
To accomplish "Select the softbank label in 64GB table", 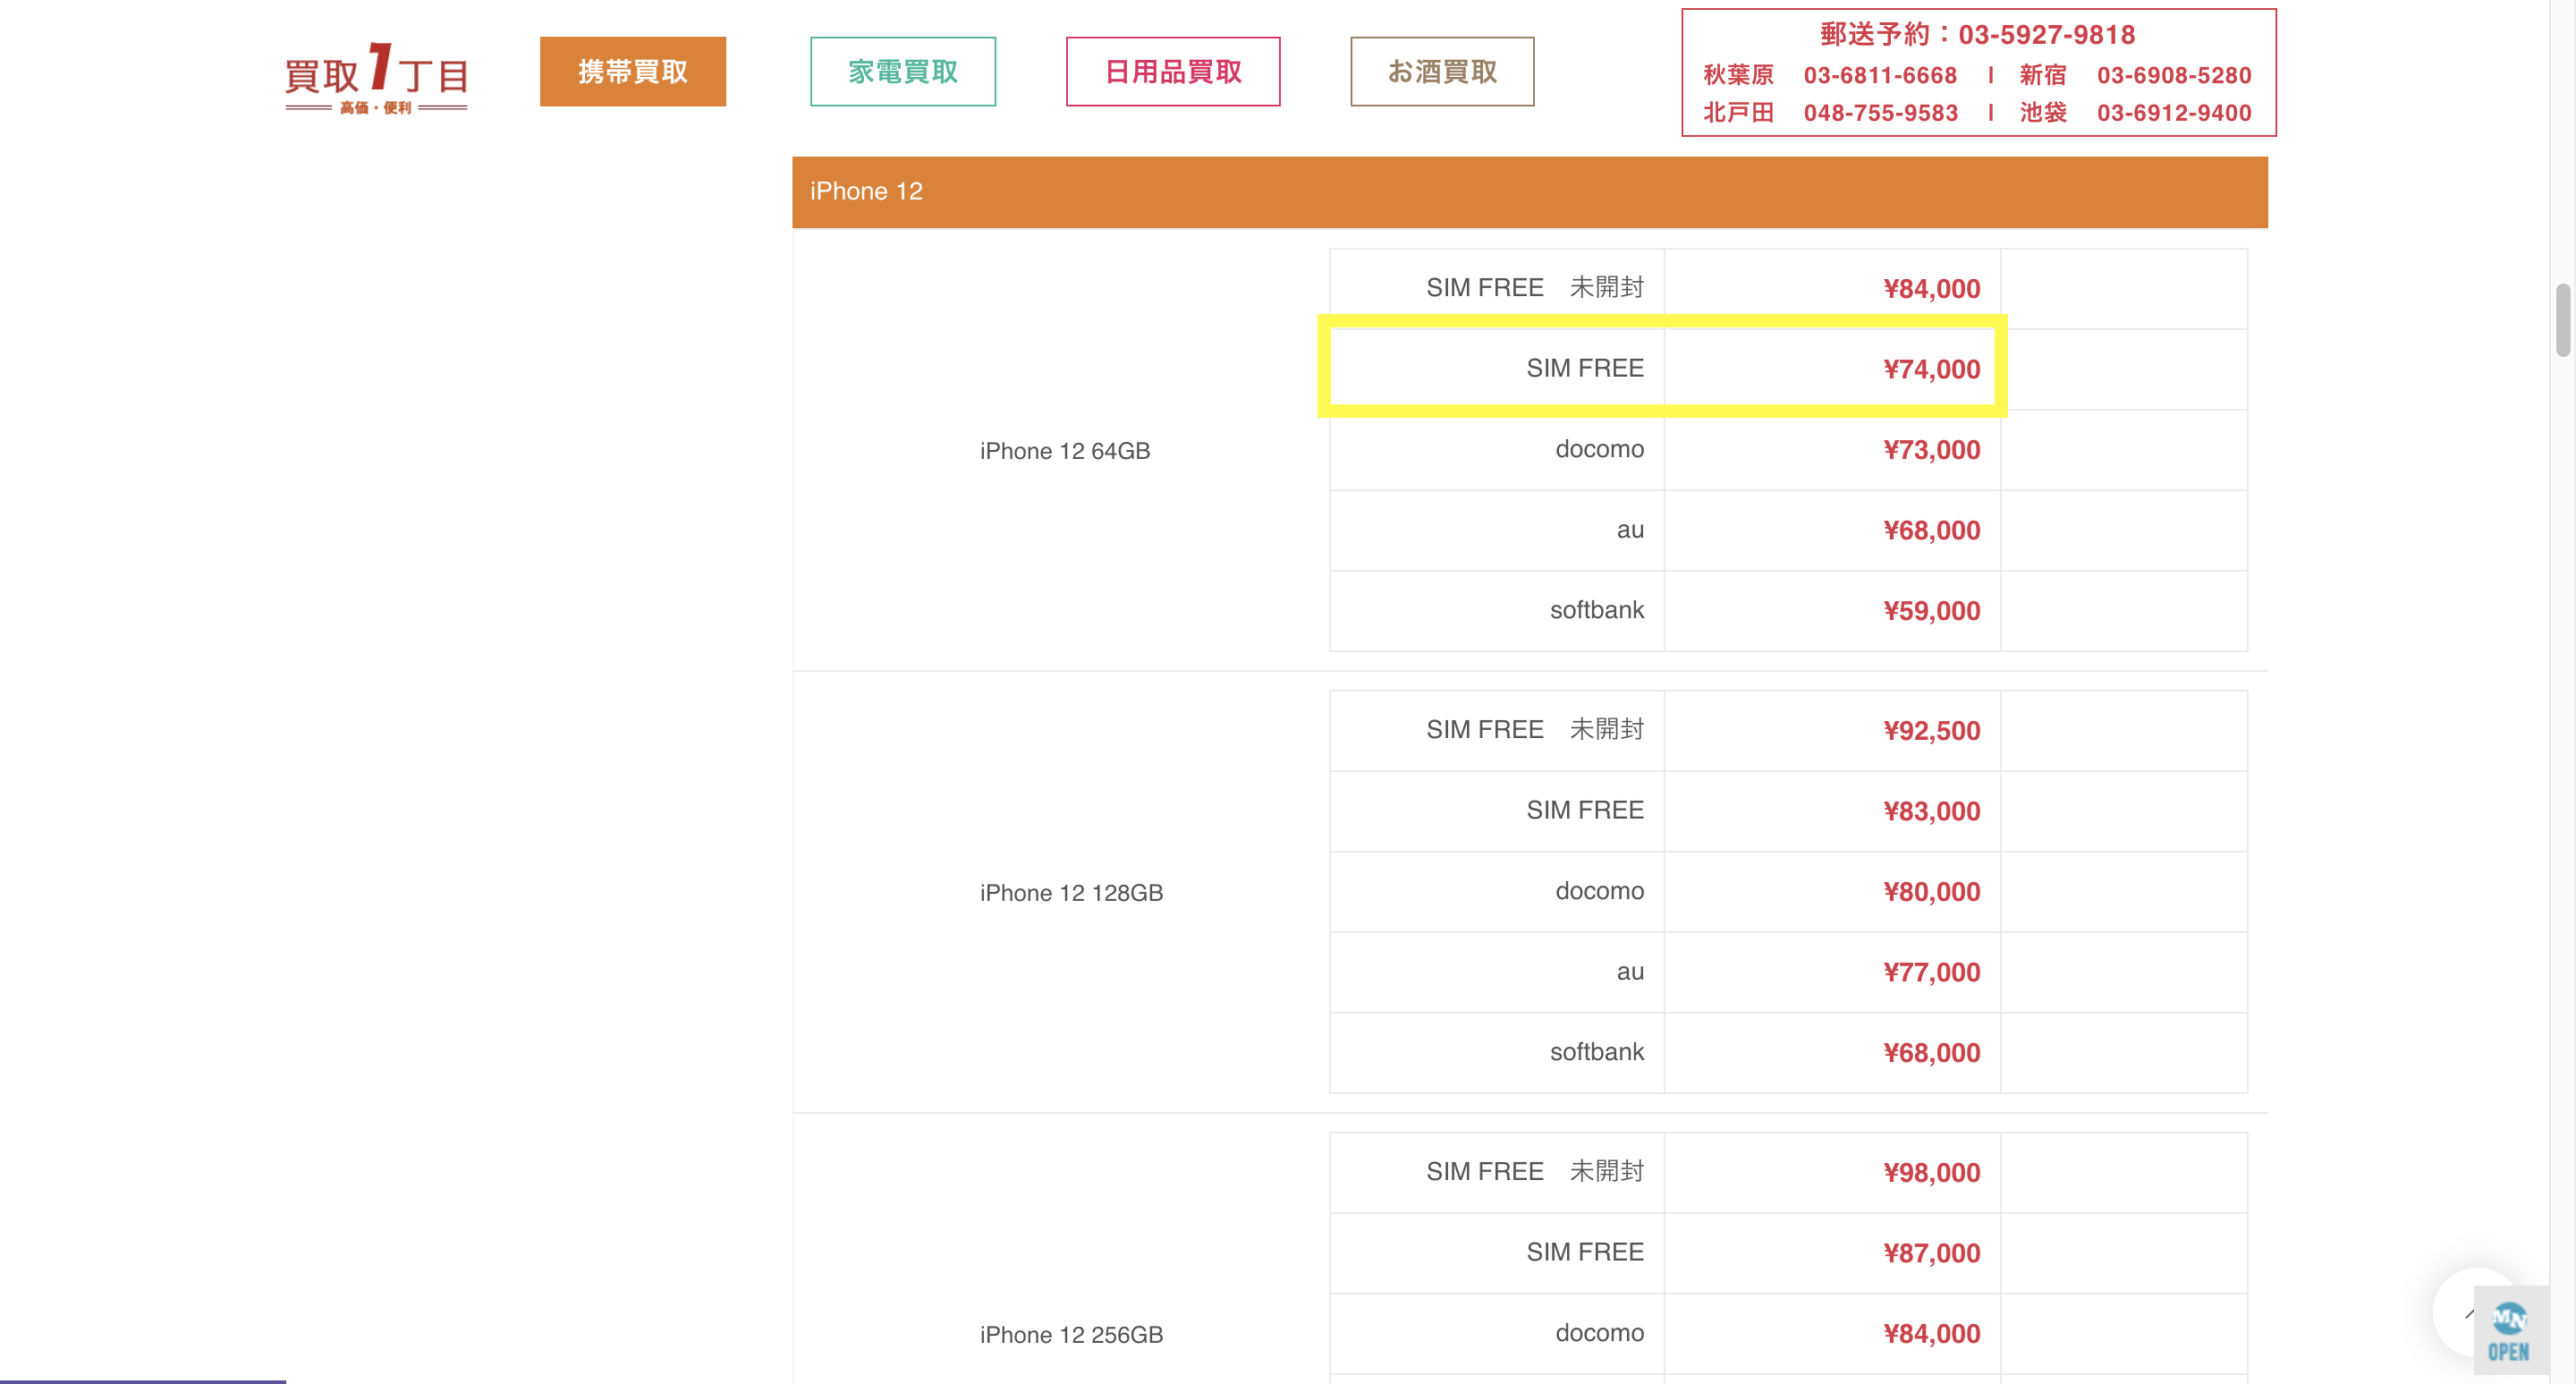I will 1596,610.
